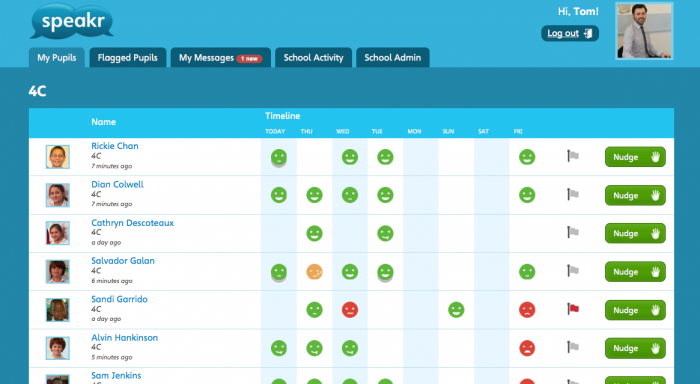Click the Log out button

(x=570, y=33)
